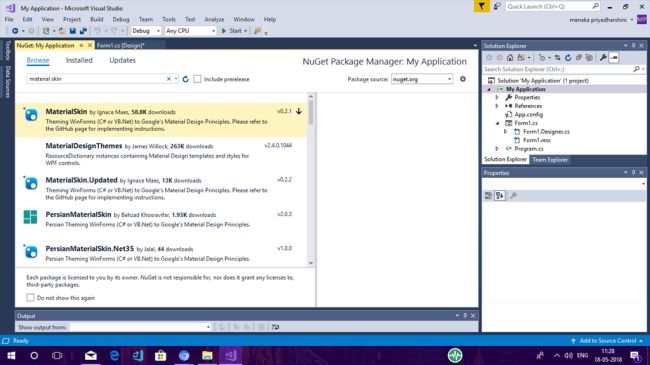650x365 pixels.
Task: Expand the References node
Action: pos(497,106)
